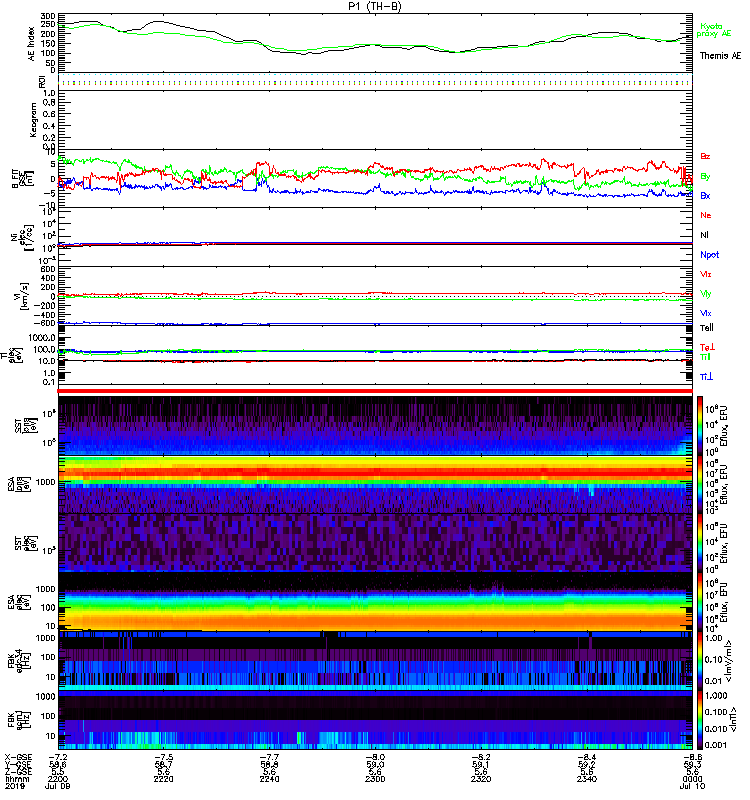Click the -8.0 X-GSE position value
The image size is (750, 800).
[x=375, y=757]
